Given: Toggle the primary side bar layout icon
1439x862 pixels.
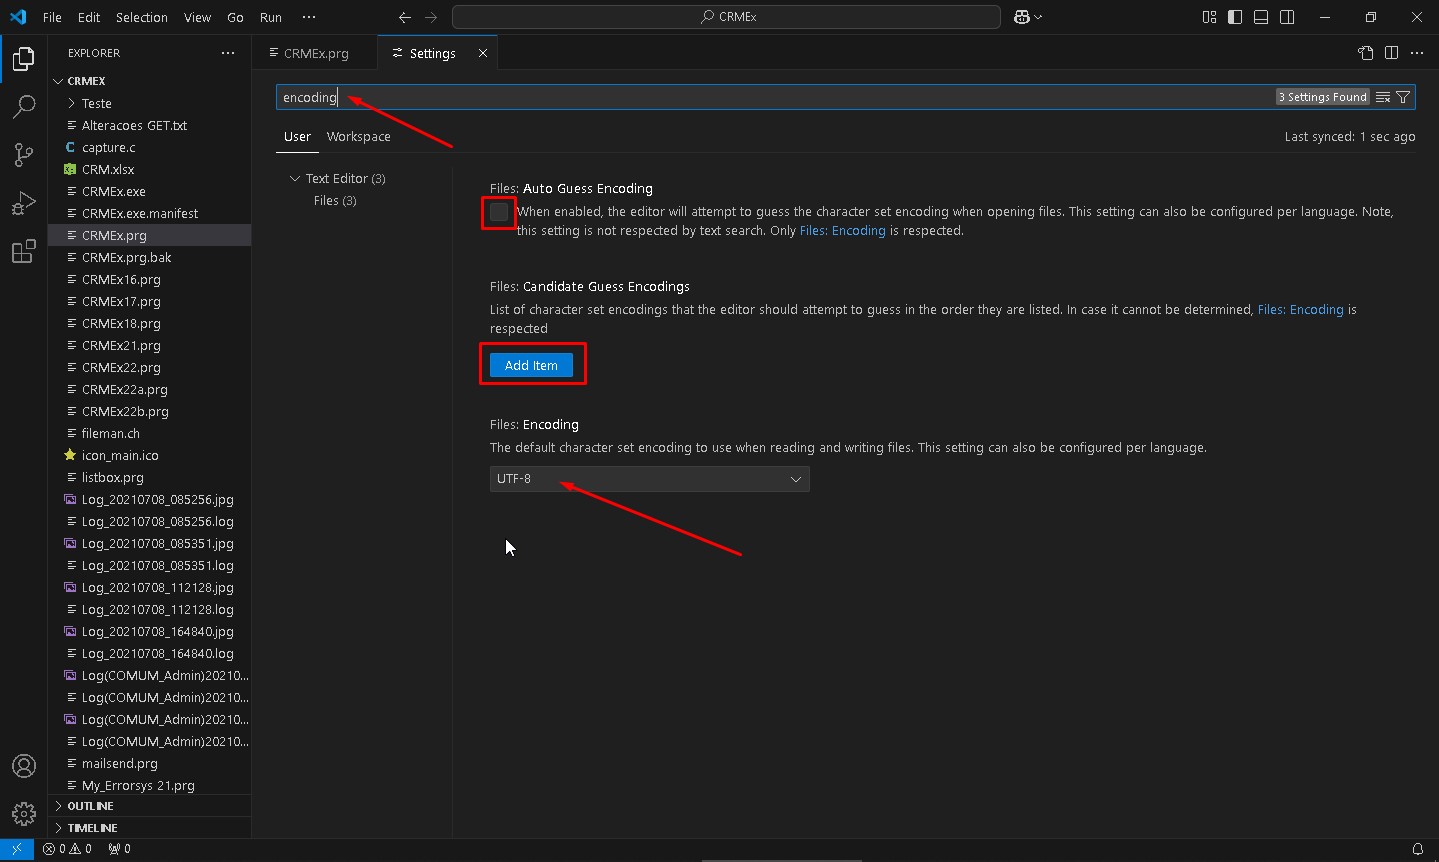Looking at the screenshot, I should (x=1235, y=17).
